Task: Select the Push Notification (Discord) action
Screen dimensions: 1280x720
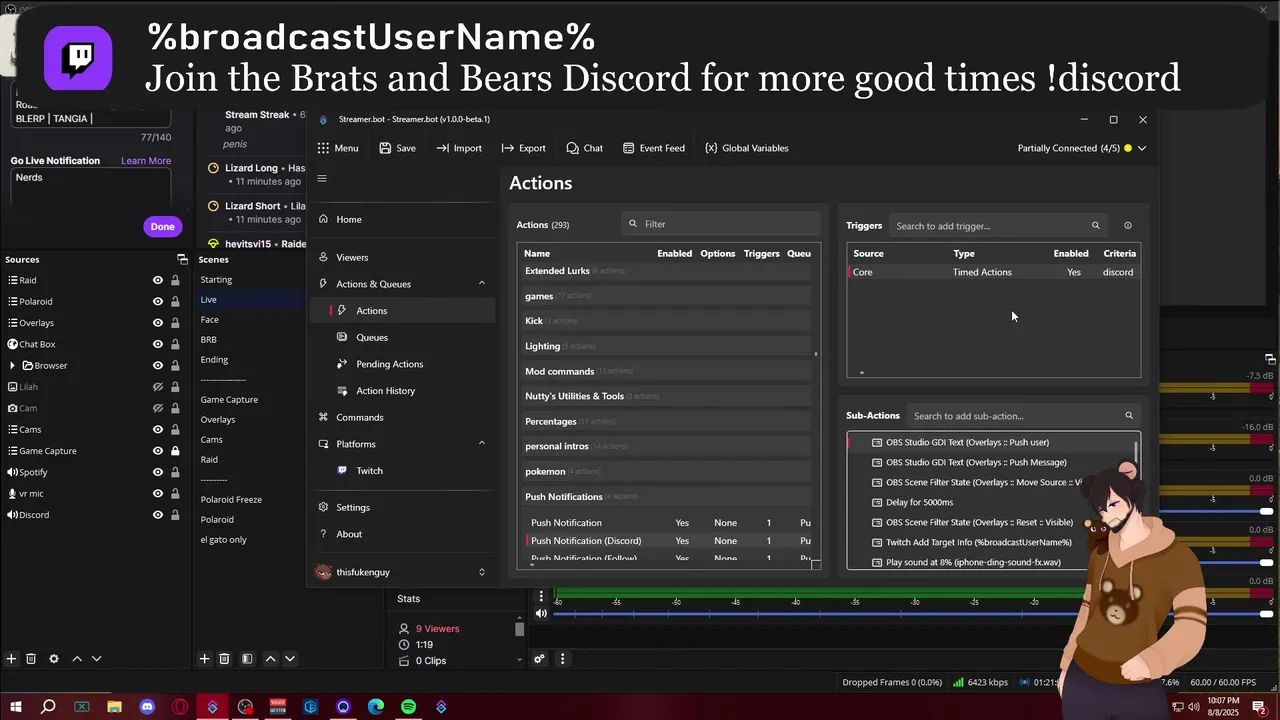Action: point(667,541)
